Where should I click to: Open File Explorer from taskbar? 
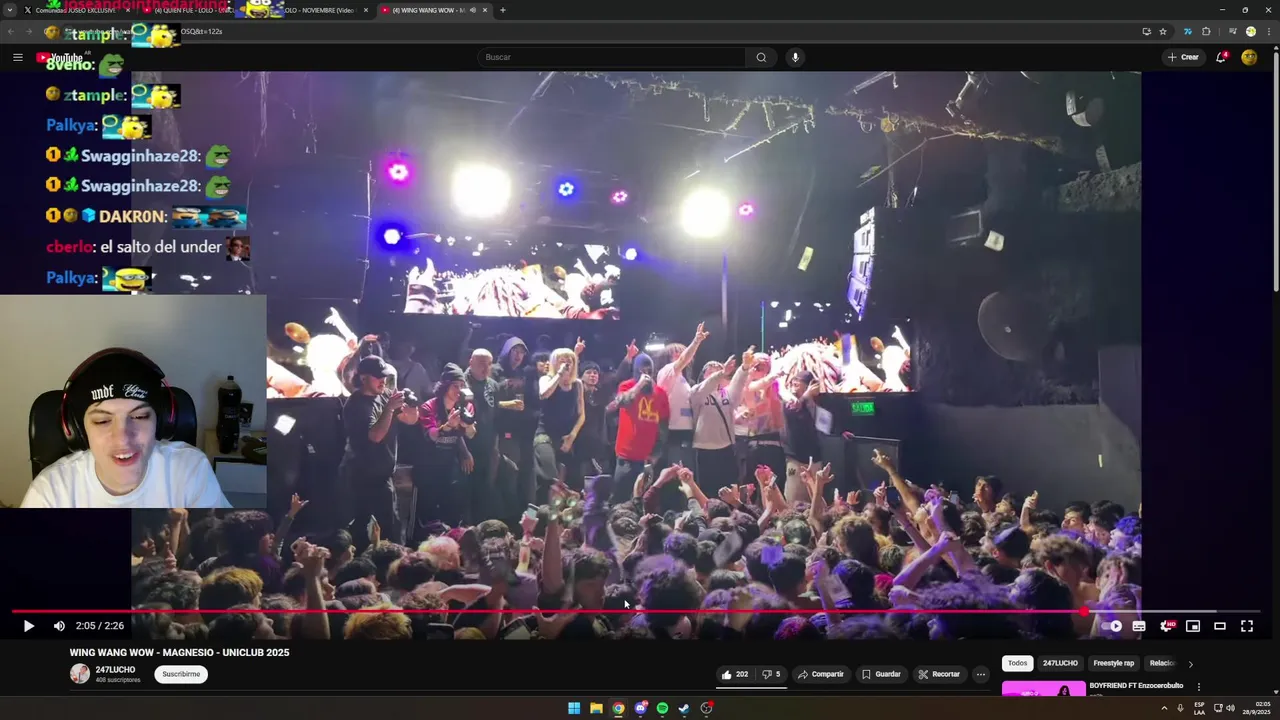pyautogui.click(x=596, y=708)
